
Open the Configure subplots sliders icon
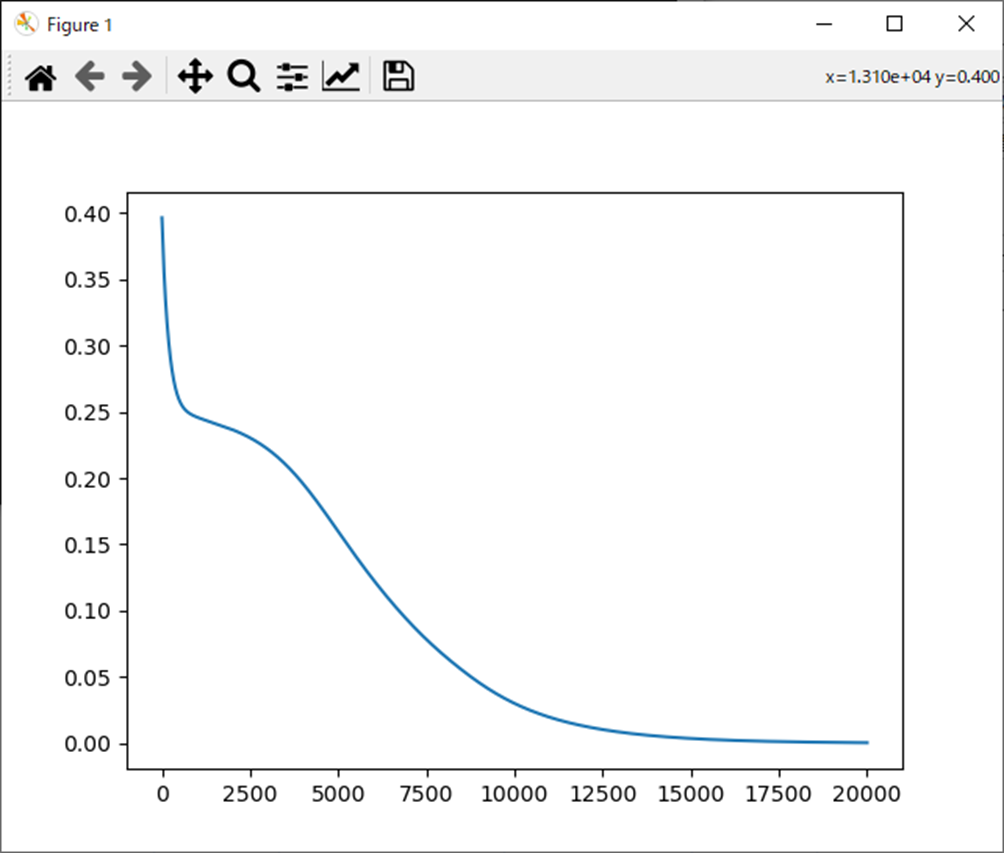pyautogui.click(x=292, y=77)
